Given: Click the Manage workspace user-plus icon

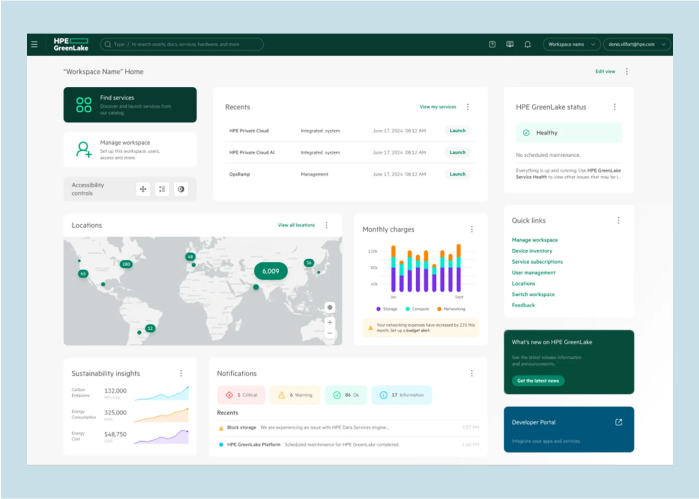Looking at the screenshot, I should [x=83, y=149].
